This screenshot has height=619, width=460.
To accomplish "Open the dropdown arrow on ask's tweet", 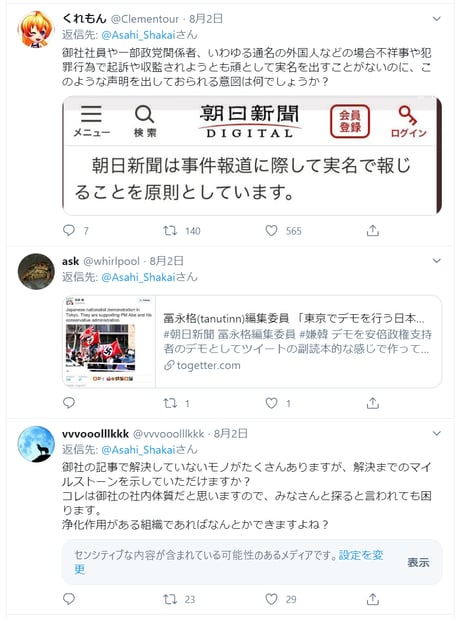I will (436, 261).
